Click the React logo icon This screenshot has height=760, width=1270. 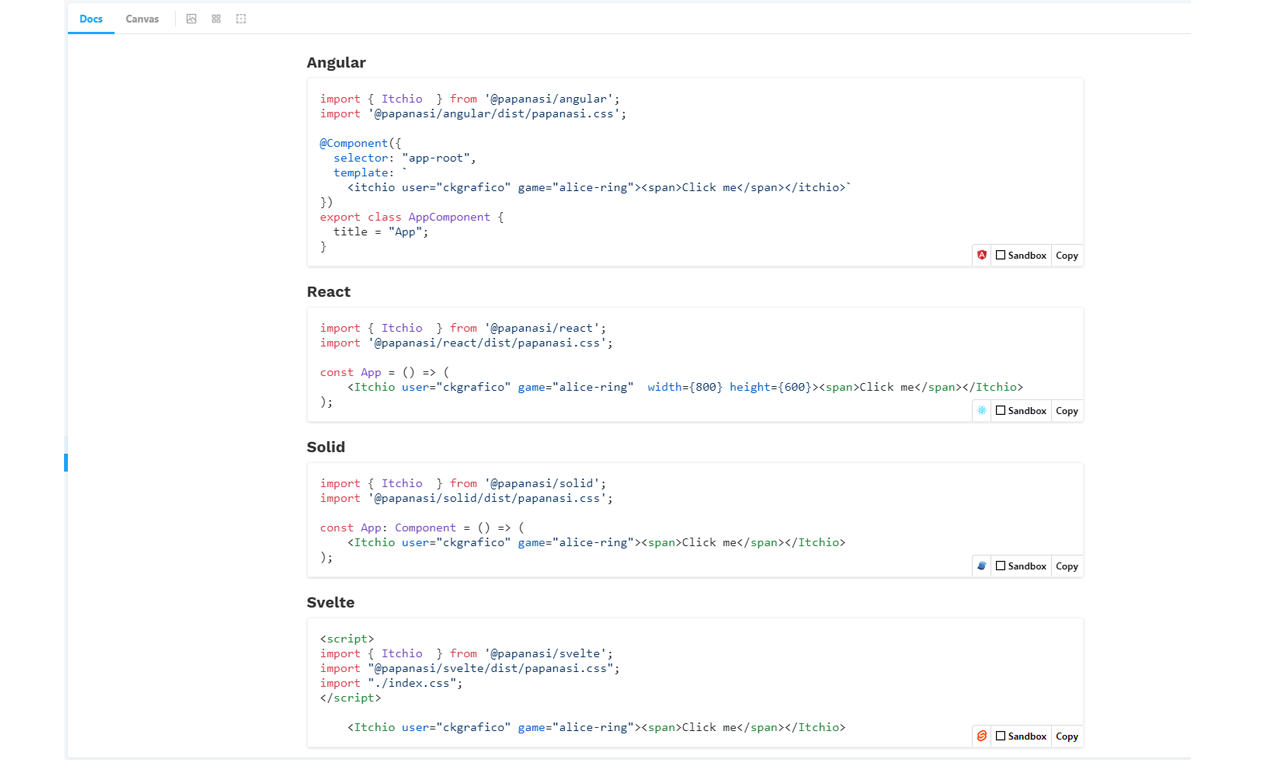982,410
